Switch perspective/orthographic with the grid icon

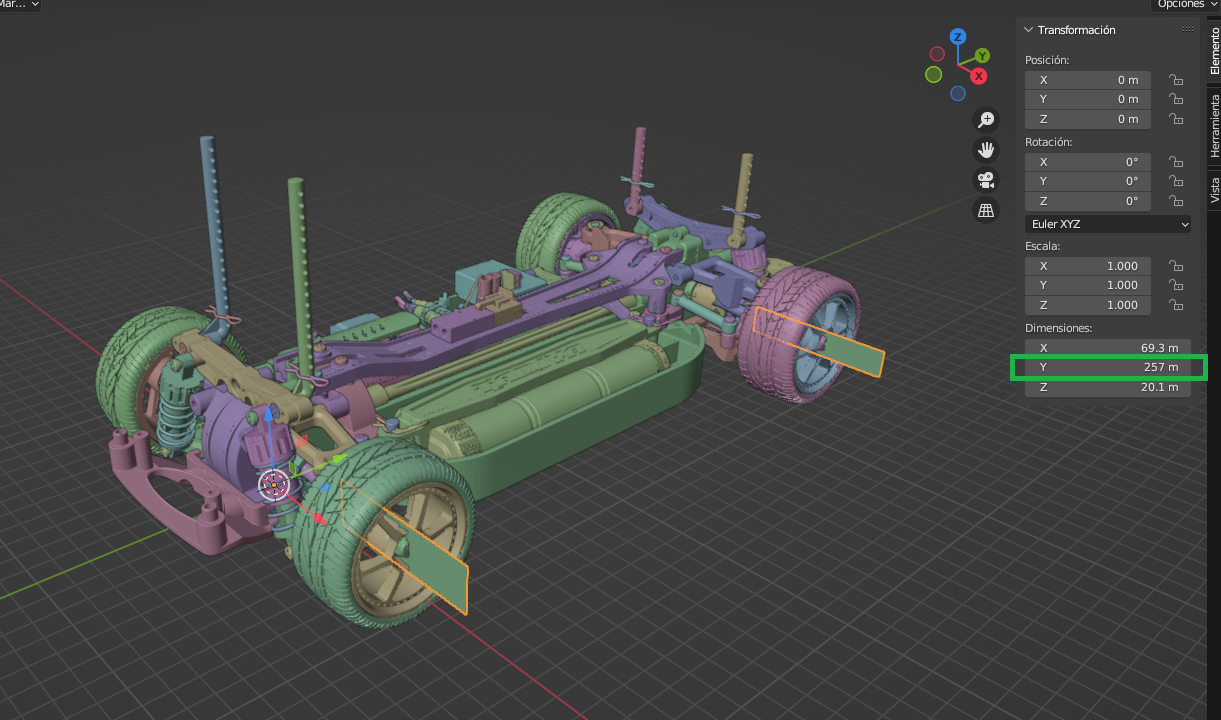986,210
